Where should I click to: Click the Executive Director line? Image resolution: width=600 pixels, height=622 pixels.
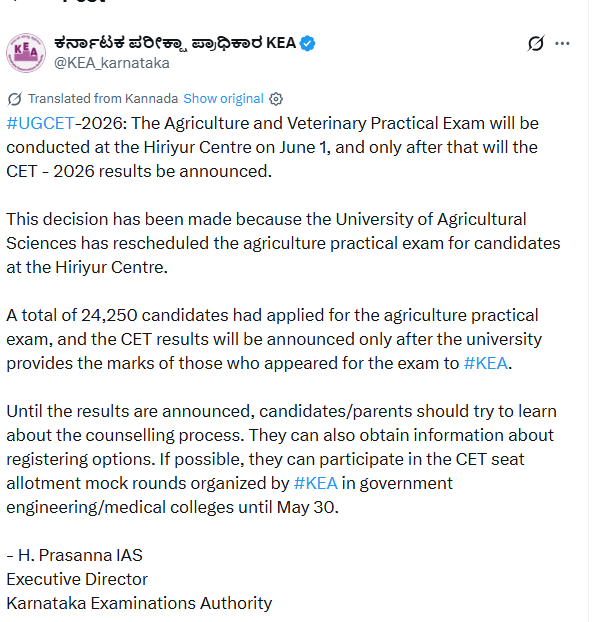77,580
